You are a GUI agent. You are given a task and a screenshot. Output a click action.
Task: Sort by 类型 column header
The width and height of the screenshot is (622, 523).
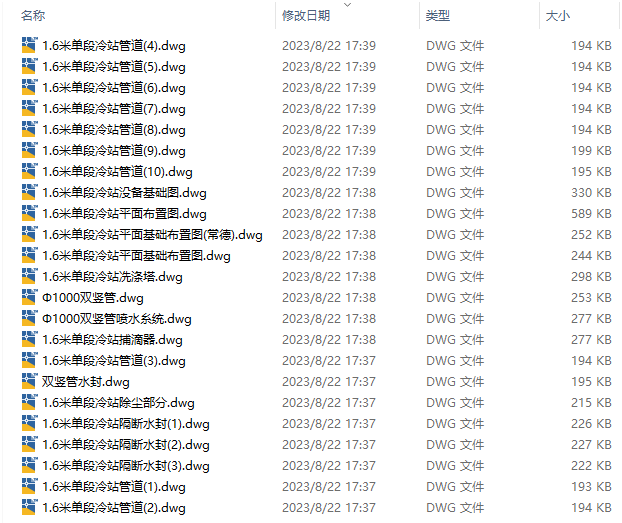coord(438,15)
